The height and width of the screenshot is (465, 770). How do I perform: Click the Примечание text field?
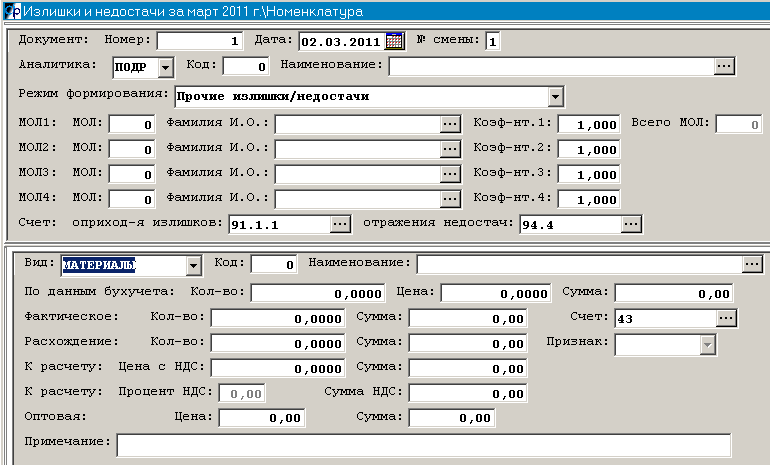tap(423, 445)
